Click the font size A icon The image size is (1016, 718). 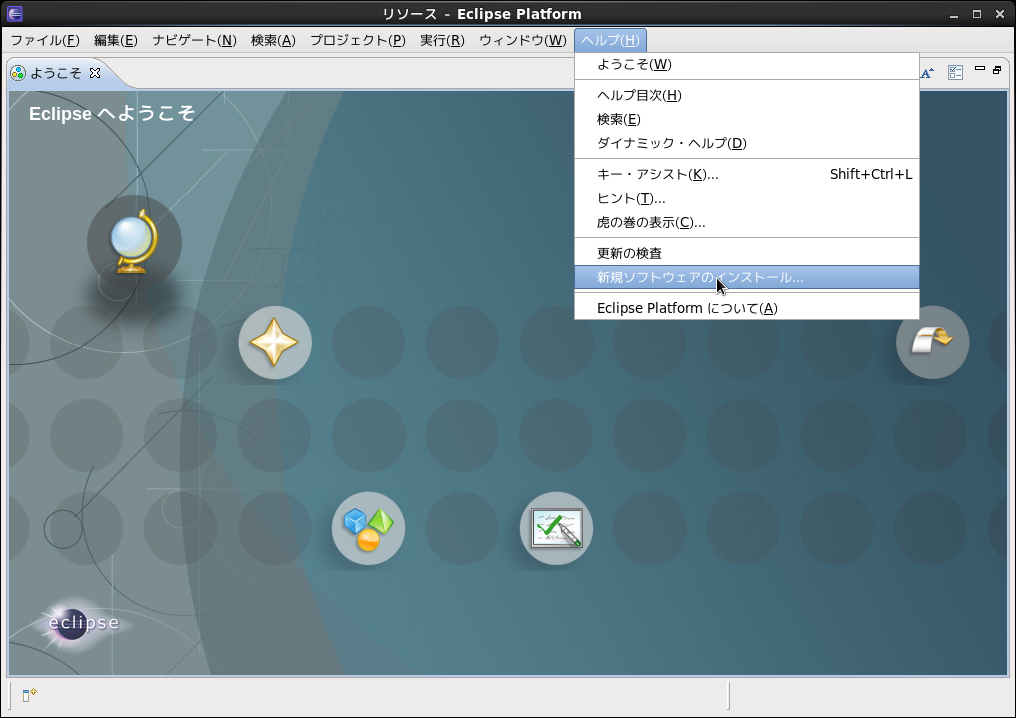[x=927, y=73]
